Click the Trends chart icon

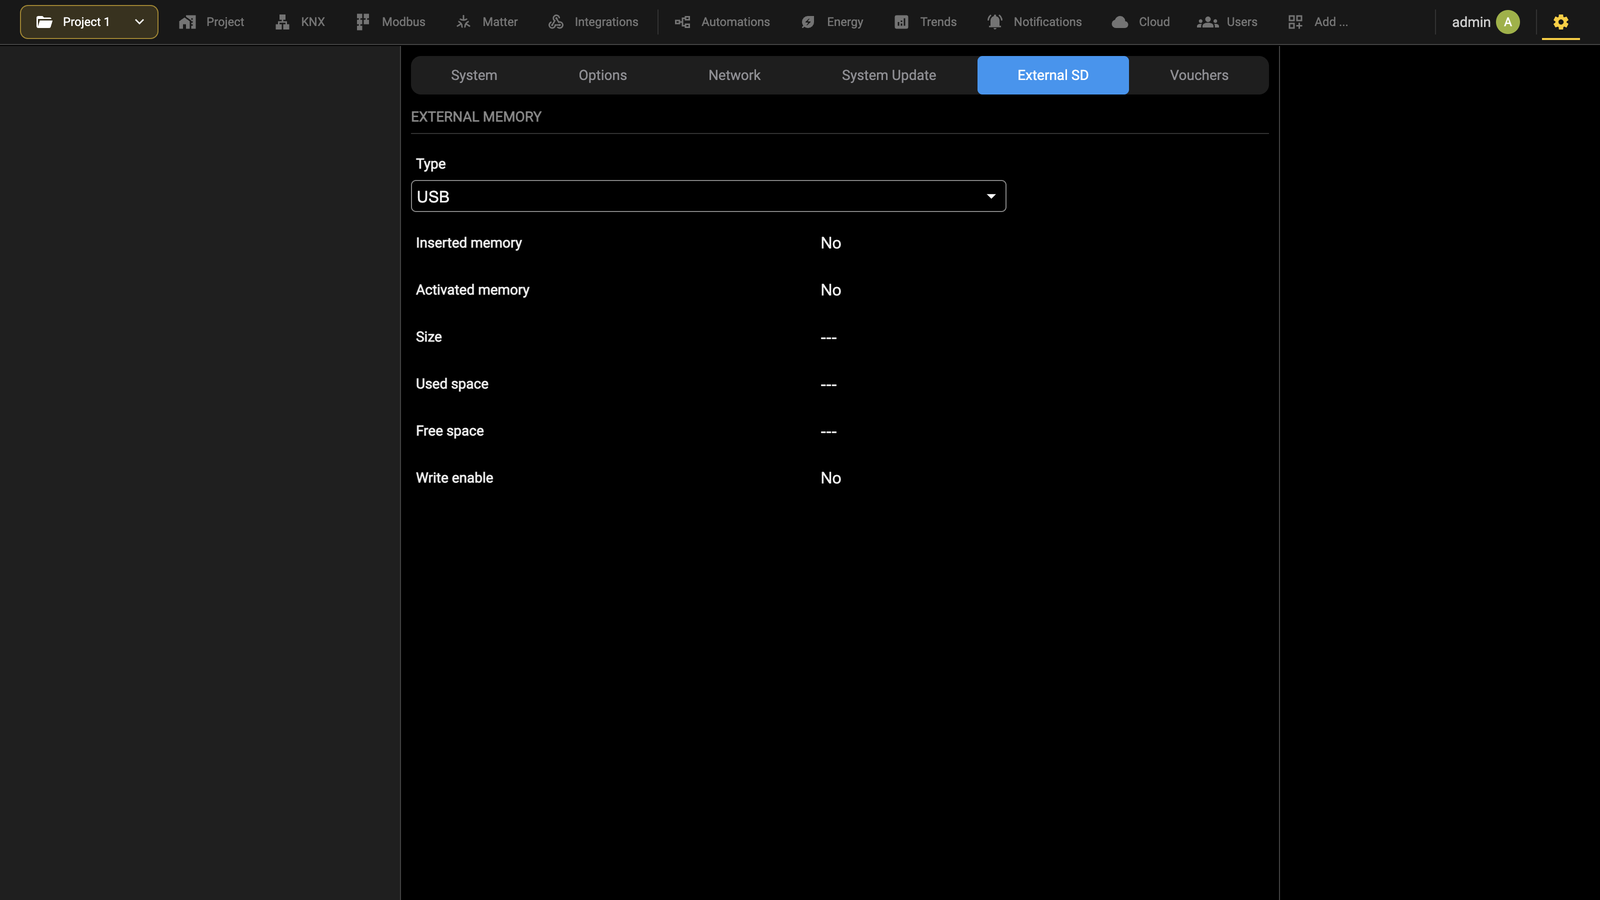(901, 22)
